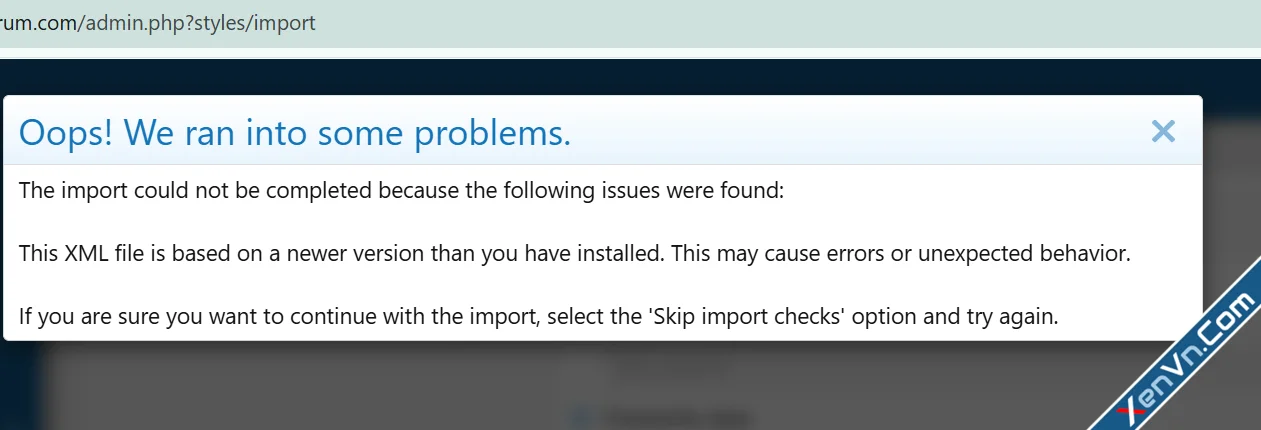1261x430 pixels.
Task: Focus the browser address bar URL
Action: 400,22
